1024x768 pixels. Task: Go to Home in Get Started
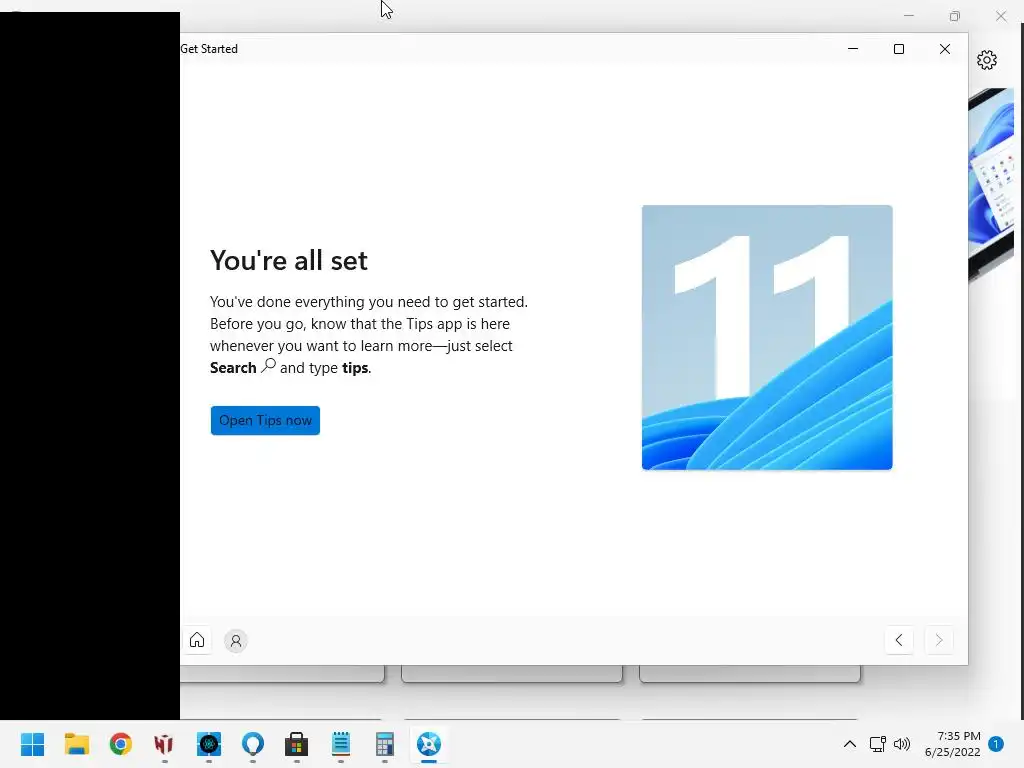pyautogui.click(x=197, y=640)
